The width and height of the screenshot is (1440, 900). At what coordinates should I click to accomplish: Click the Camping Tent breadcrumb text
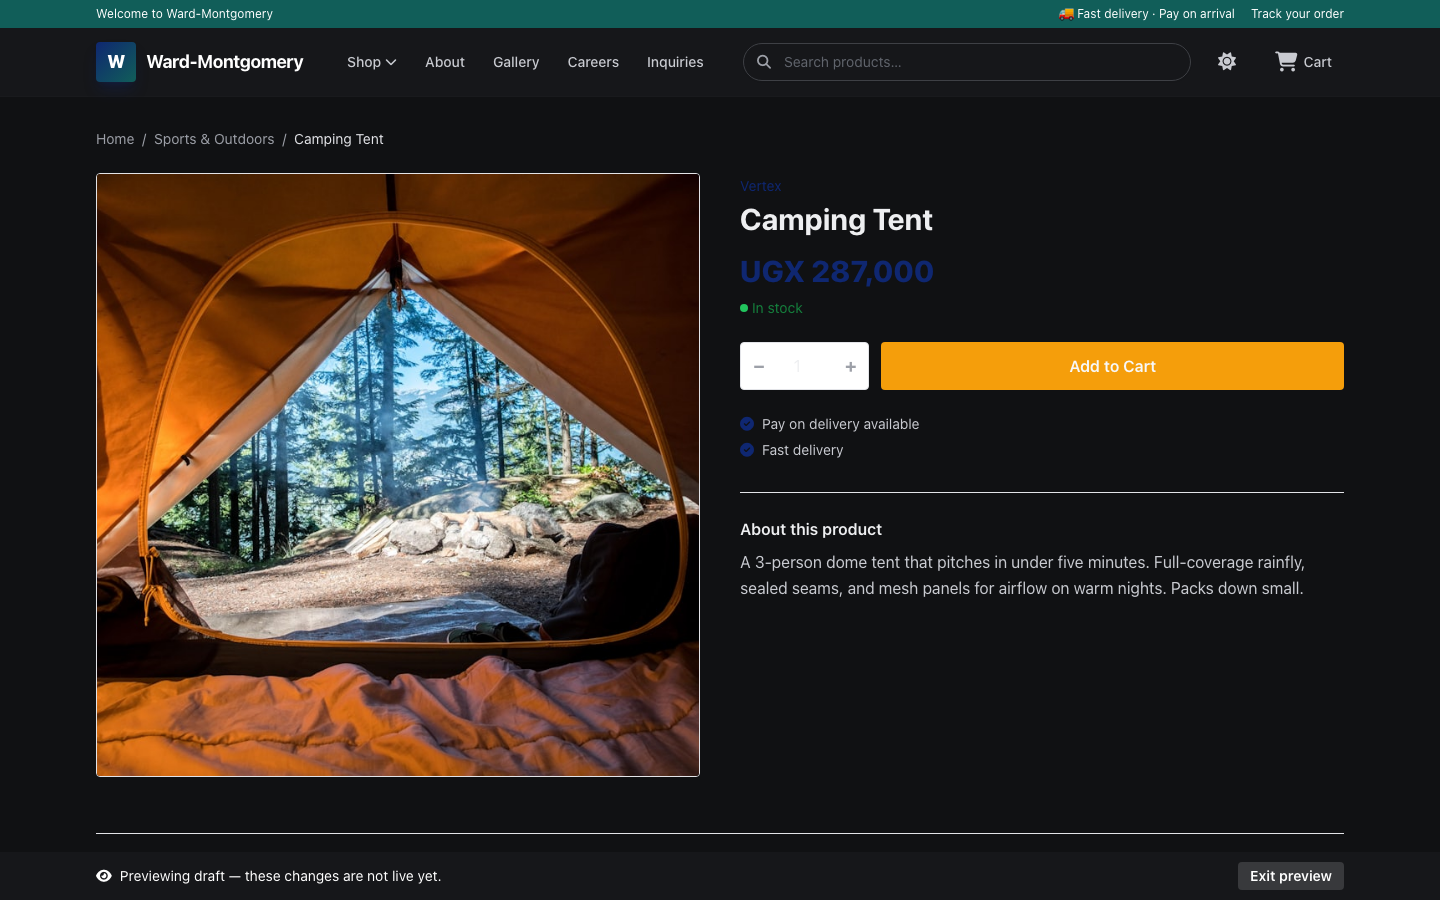pos(339,139)
